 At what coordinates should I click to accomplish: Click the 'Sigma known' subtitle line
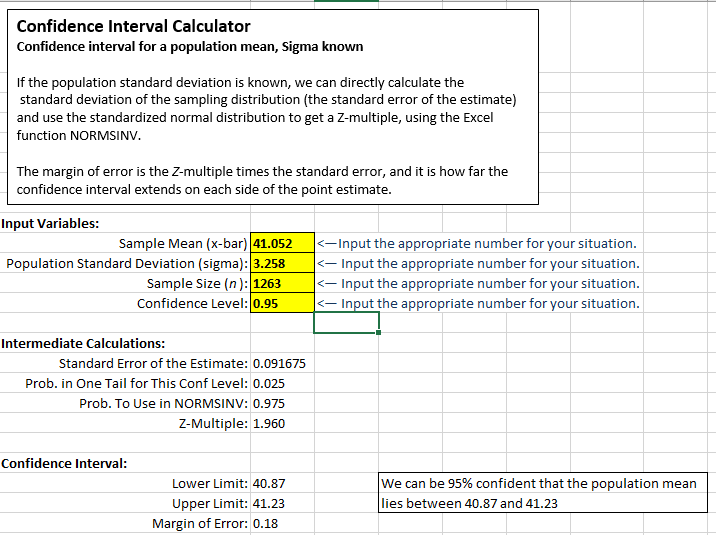pyautogui.click(x=190, y=47)
